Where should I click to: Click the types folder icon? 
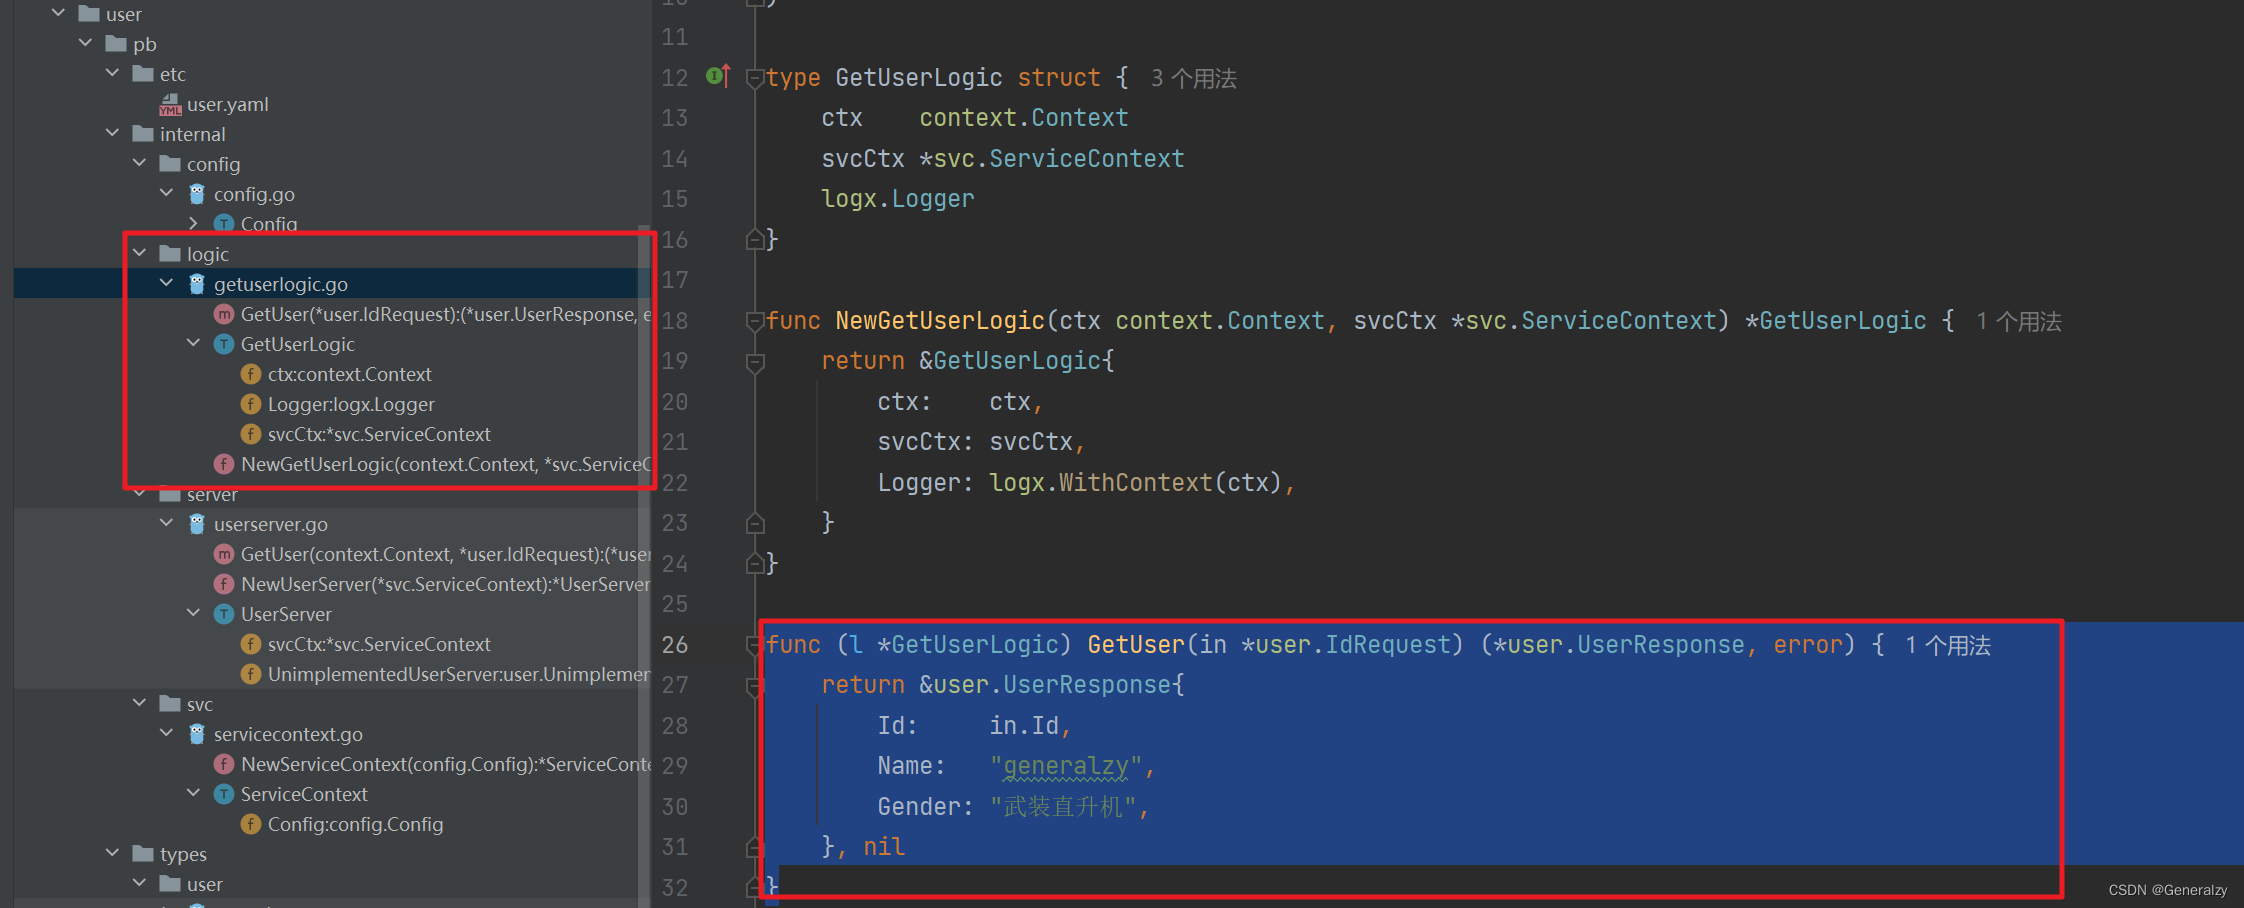143,853
